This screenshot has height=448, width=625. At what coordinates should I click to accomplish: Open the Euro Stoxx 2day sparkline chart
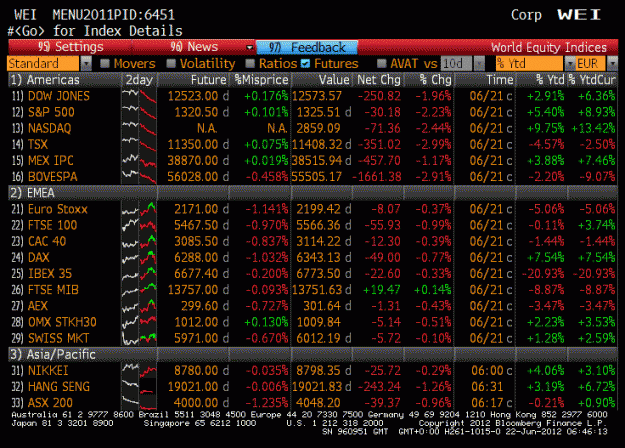[x=139, y=209]
